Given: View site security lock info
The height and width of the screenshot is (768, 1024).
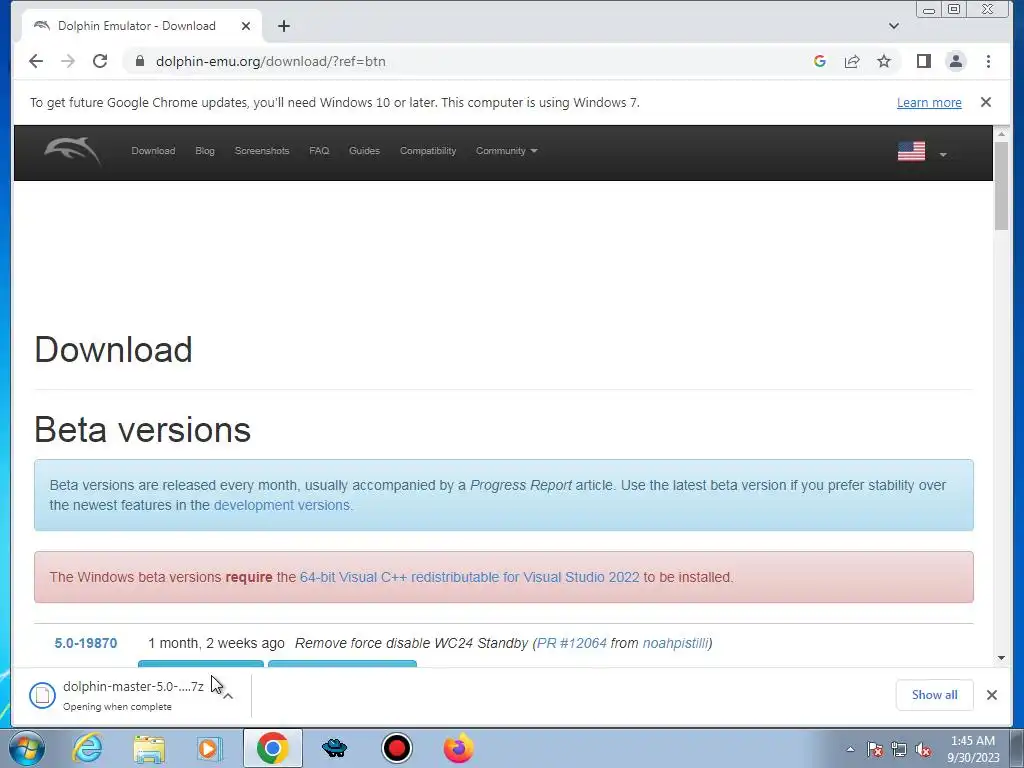Looking at the screenshot, I should (x=139, y=61).
